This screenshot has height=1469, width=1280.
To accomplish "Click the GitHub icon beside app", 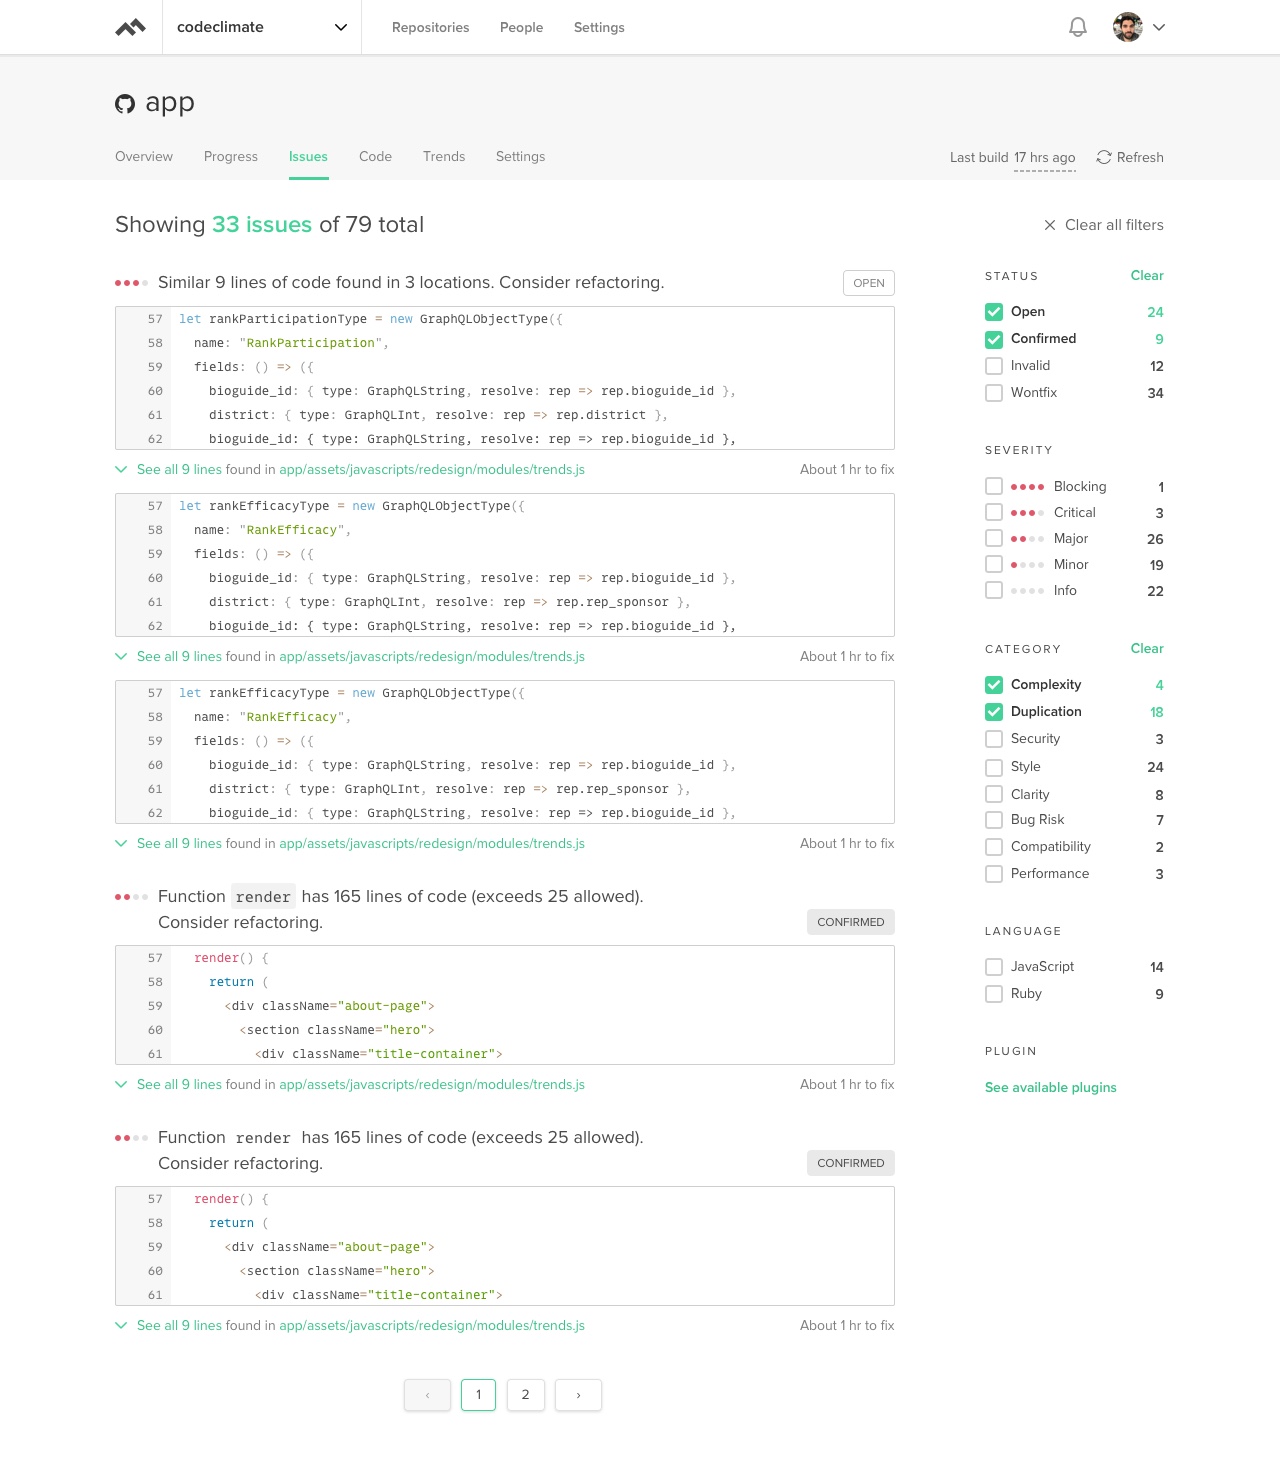I will pos(125,104).
